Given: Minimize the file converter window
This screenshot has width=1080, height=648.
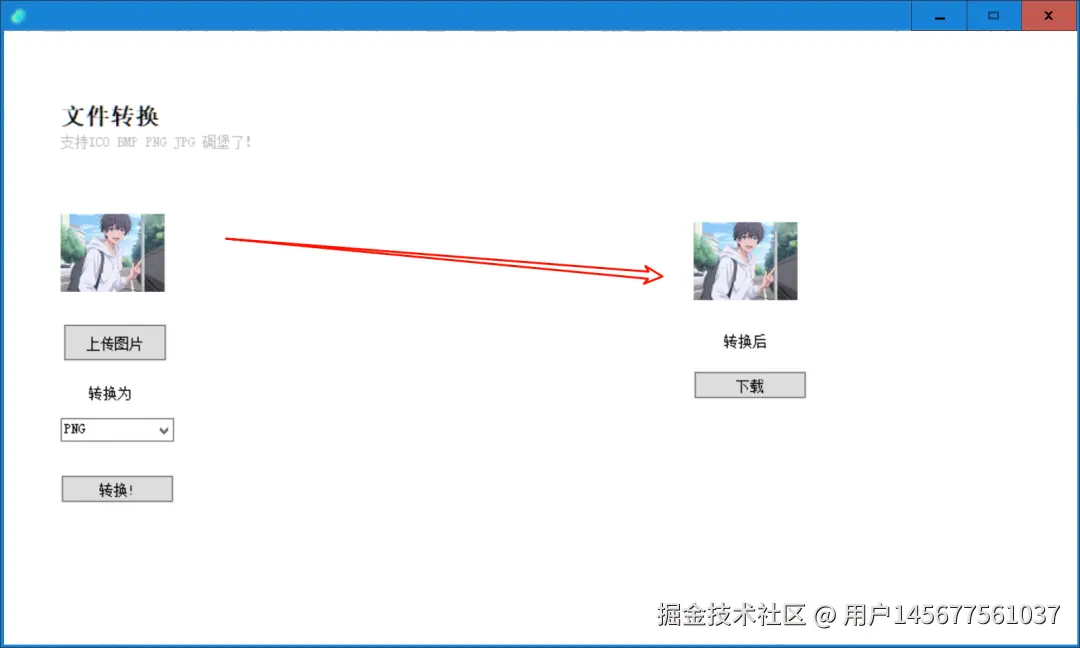Looking at the screenshot, I should click(x=939, y=15).
